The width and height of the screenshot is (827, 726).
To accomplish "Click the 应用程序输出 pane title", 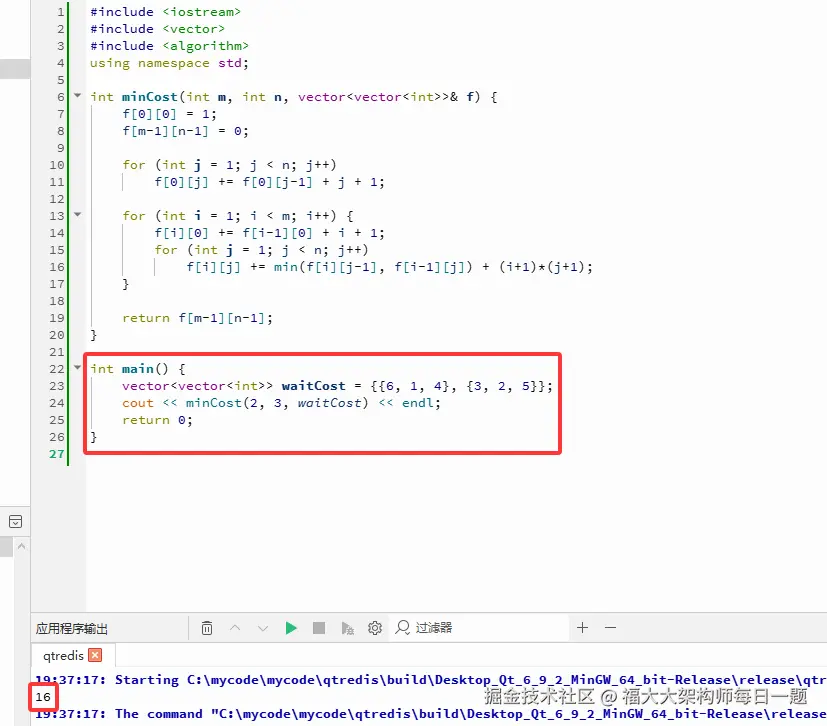I will coord(72,628).
